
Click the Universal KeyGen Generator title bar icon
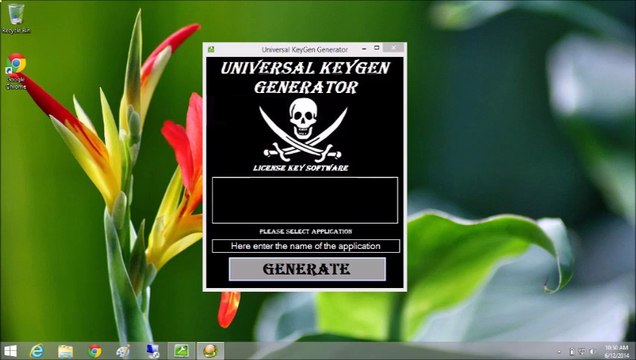(211, 49)
